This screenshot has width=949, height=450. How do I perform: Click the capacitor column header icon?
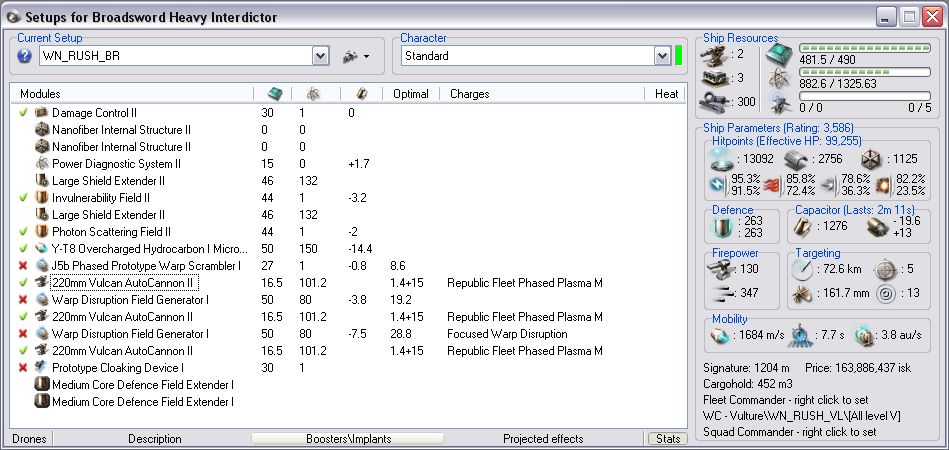(361, 94)
